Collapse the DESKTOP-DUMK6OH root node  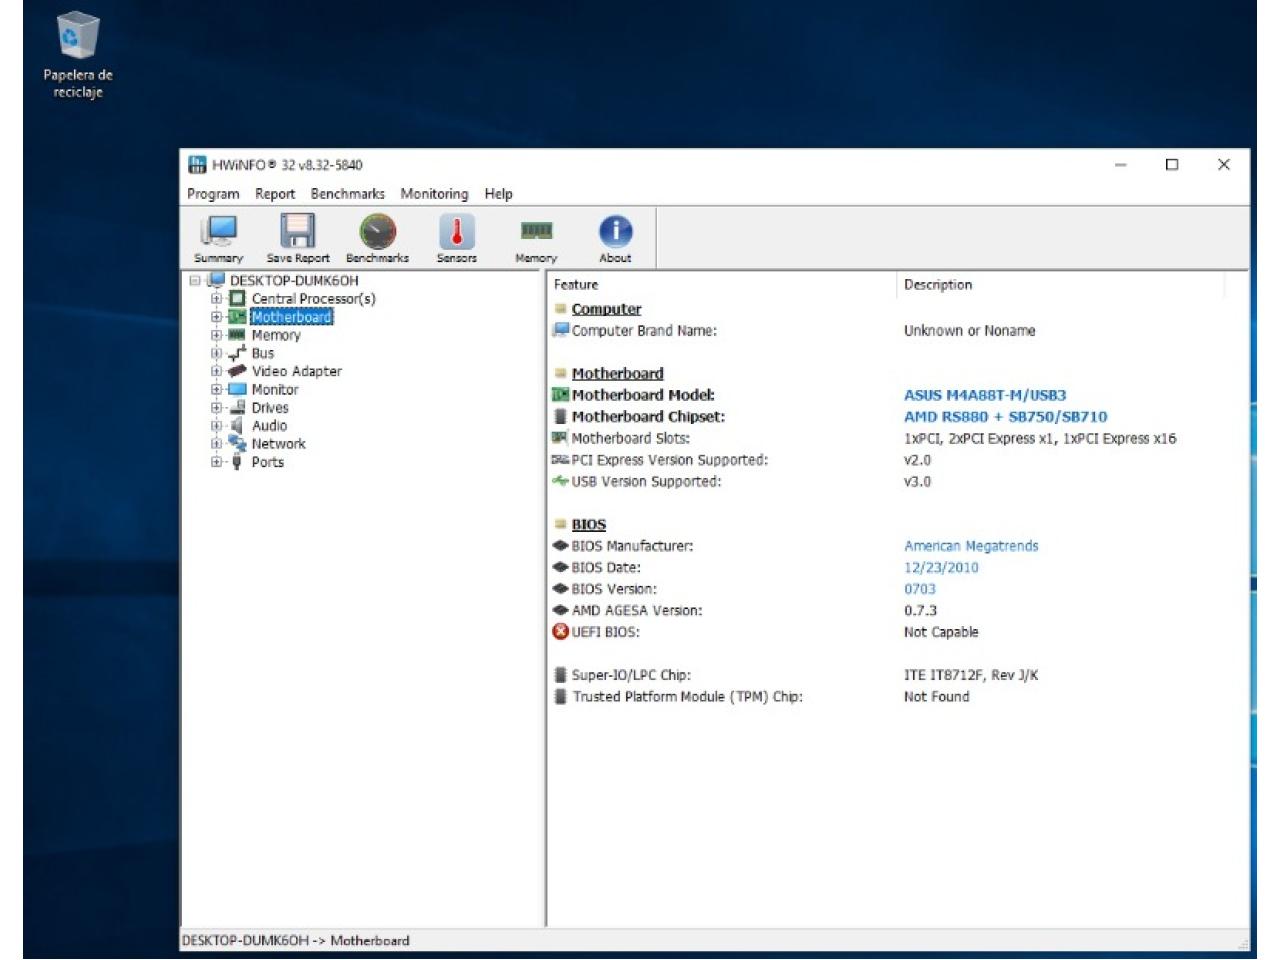click(x=195, y=281)
